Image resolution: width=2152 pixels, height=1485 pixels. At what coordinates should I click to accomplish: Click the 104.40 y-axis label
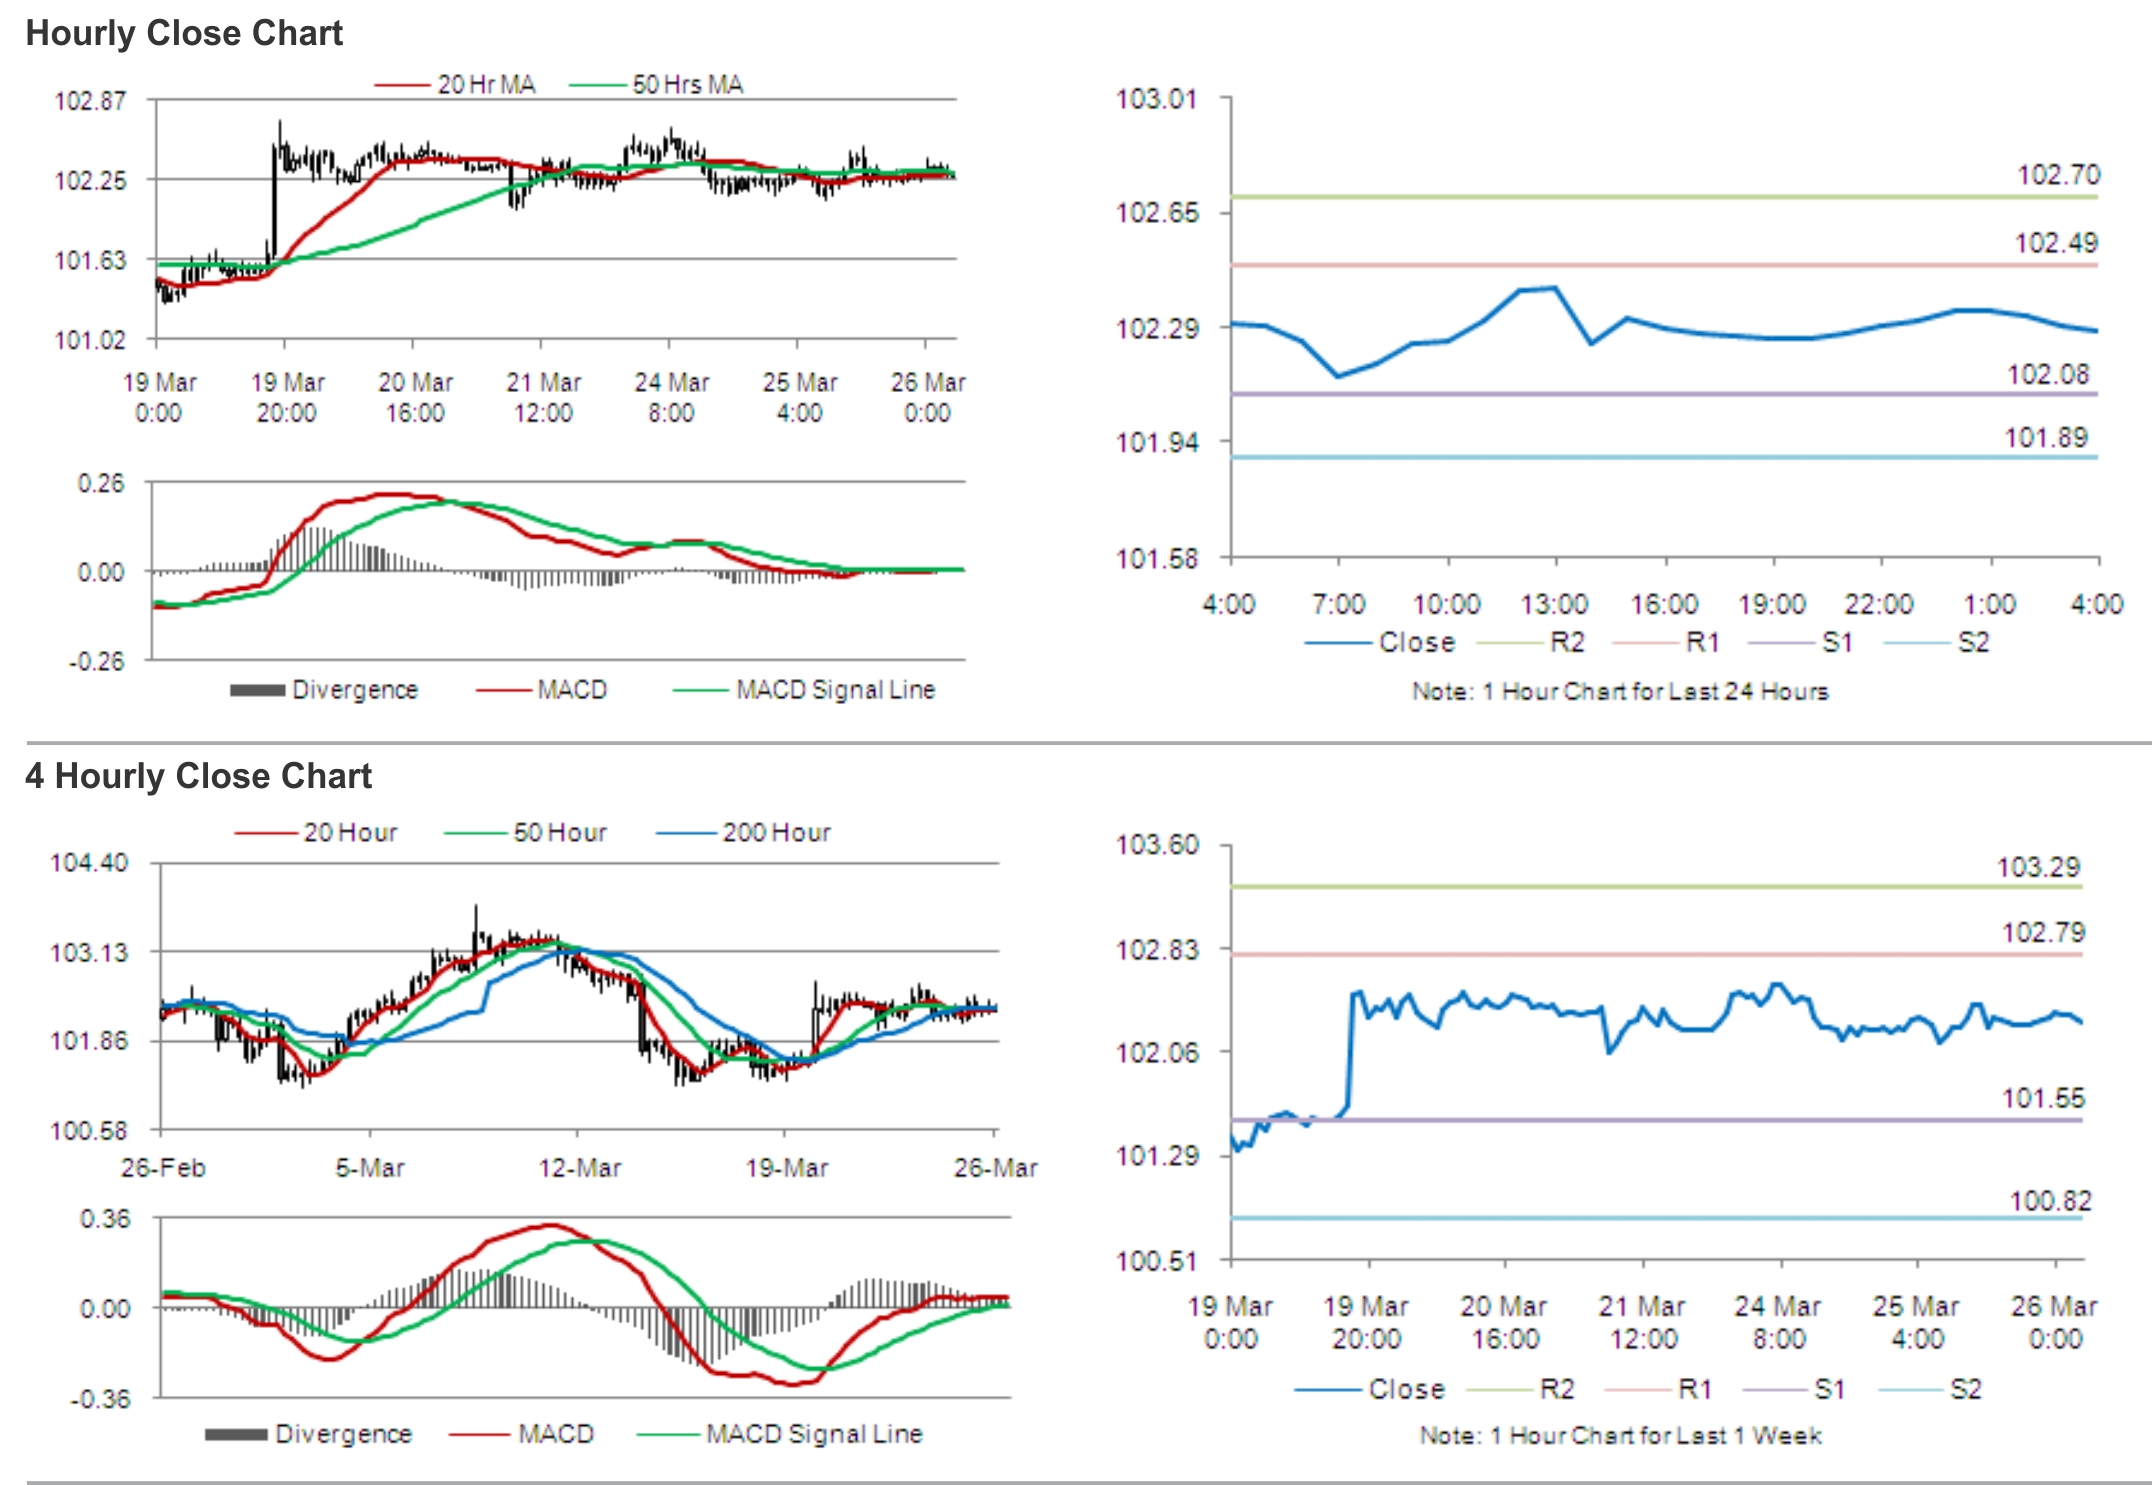[x=89, y=862]
